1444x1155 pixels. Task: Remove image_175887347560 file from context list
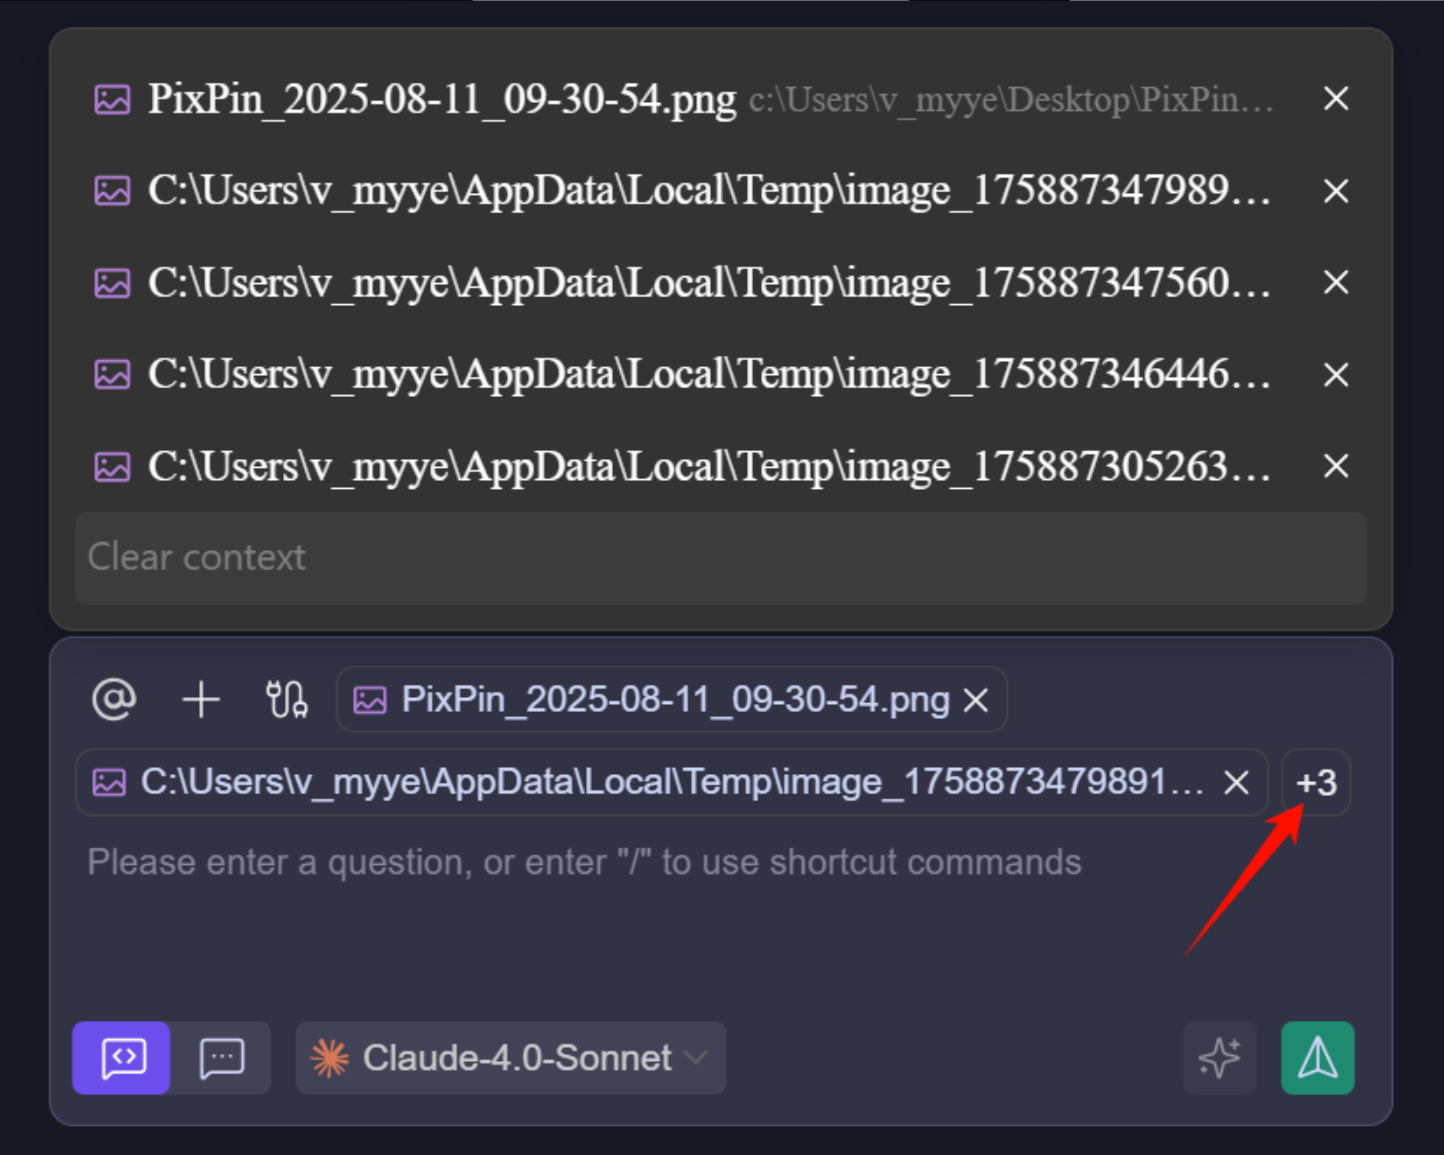pos(1336,283)
